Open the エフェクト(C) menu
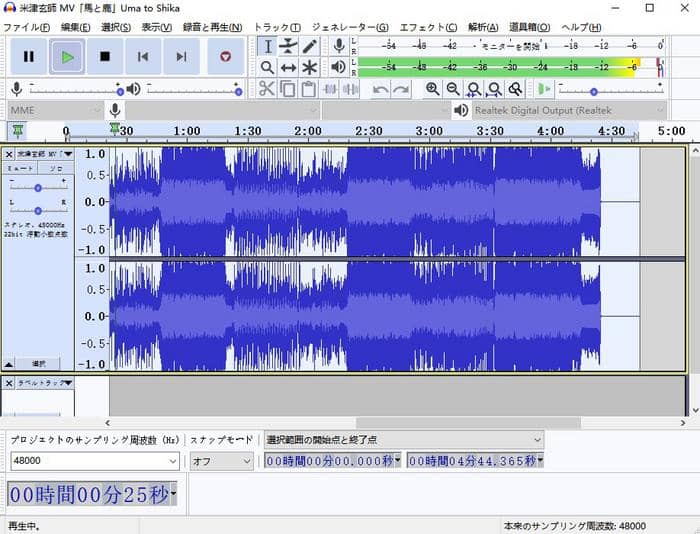This screenshot has width=700, height=534. 428,27
